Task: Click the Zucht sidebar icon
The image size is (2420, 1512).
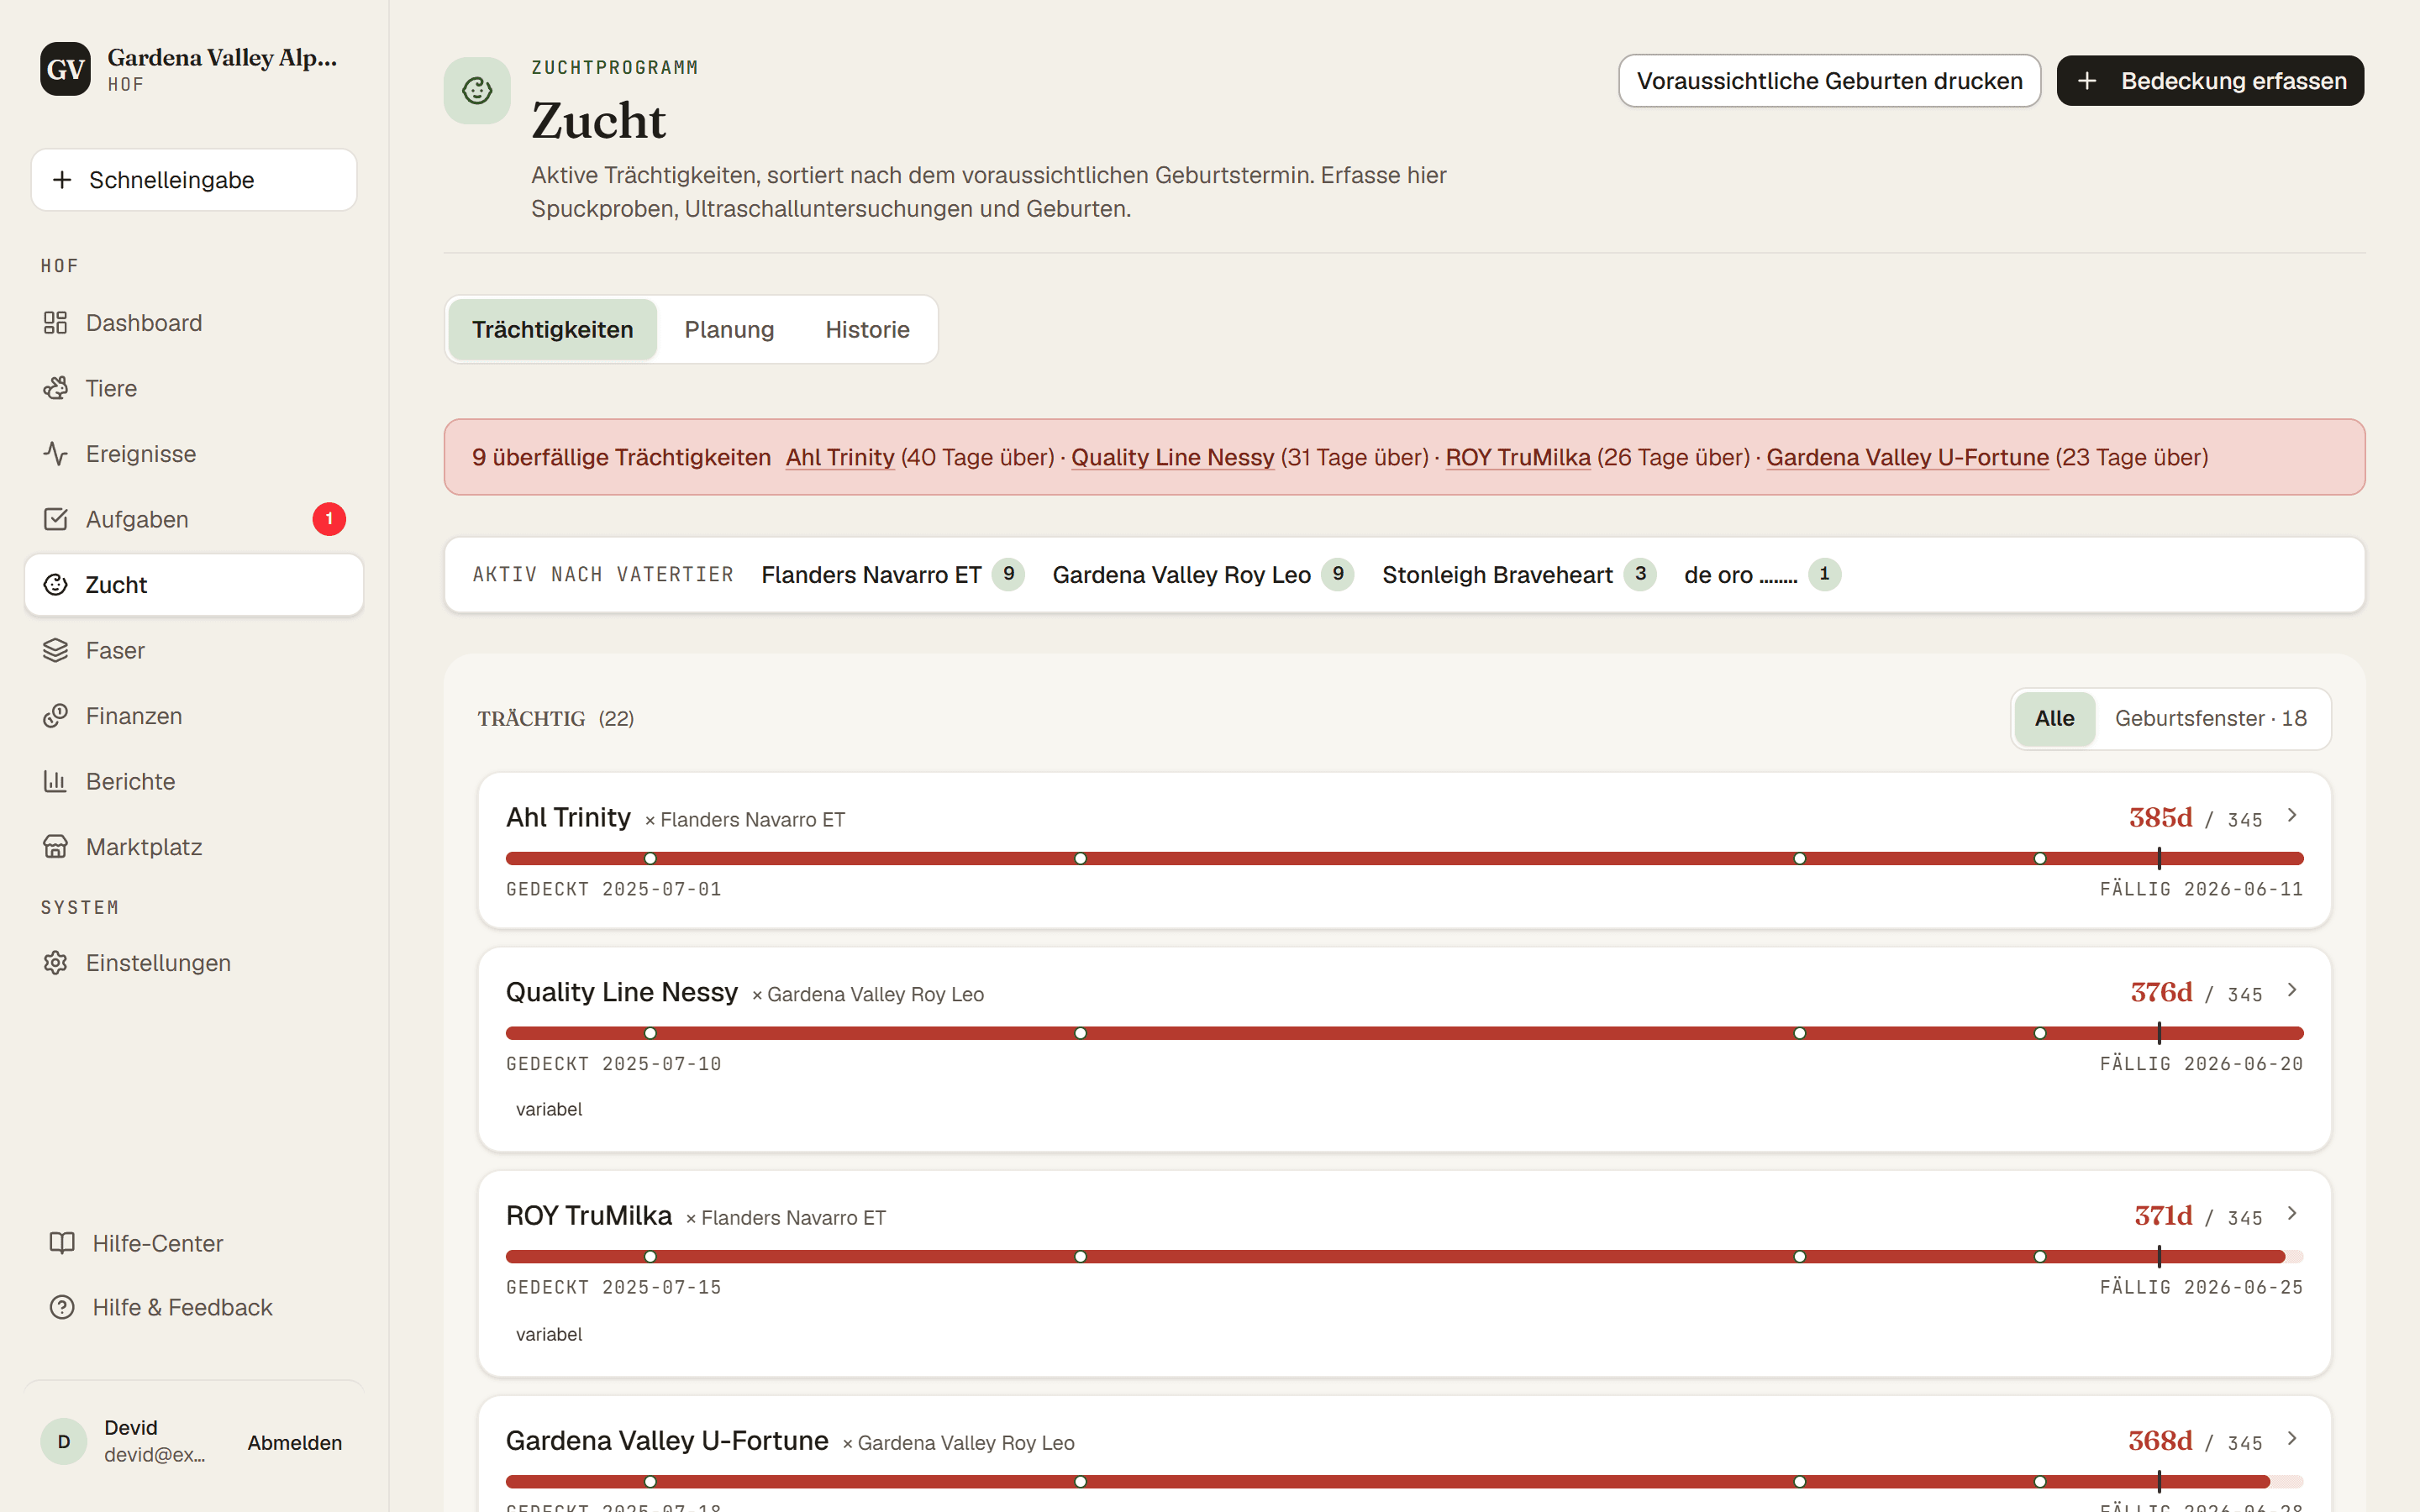Action: (x=55, y=585)
